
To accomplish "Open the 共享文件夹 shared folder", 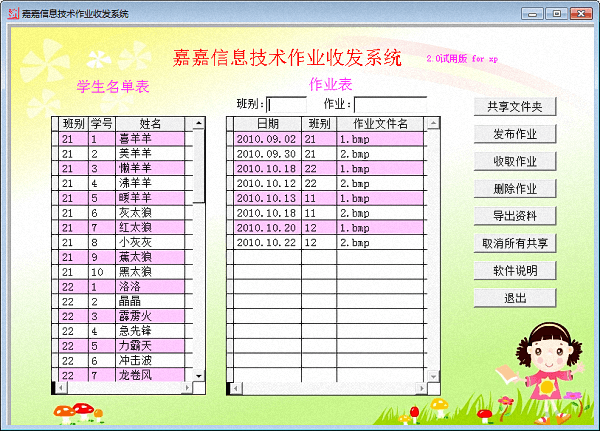I will click(514, 107).
